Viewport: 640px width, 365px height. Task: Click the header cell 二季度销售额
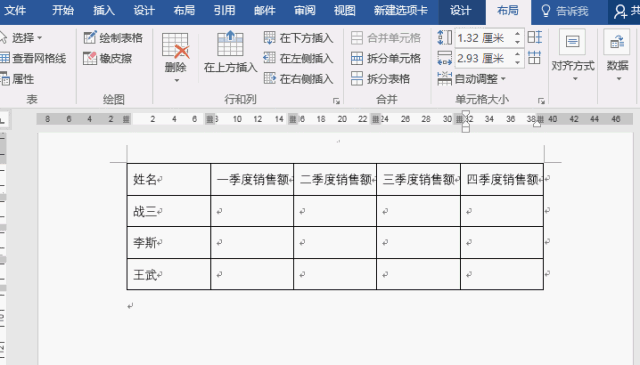point(335,179)
